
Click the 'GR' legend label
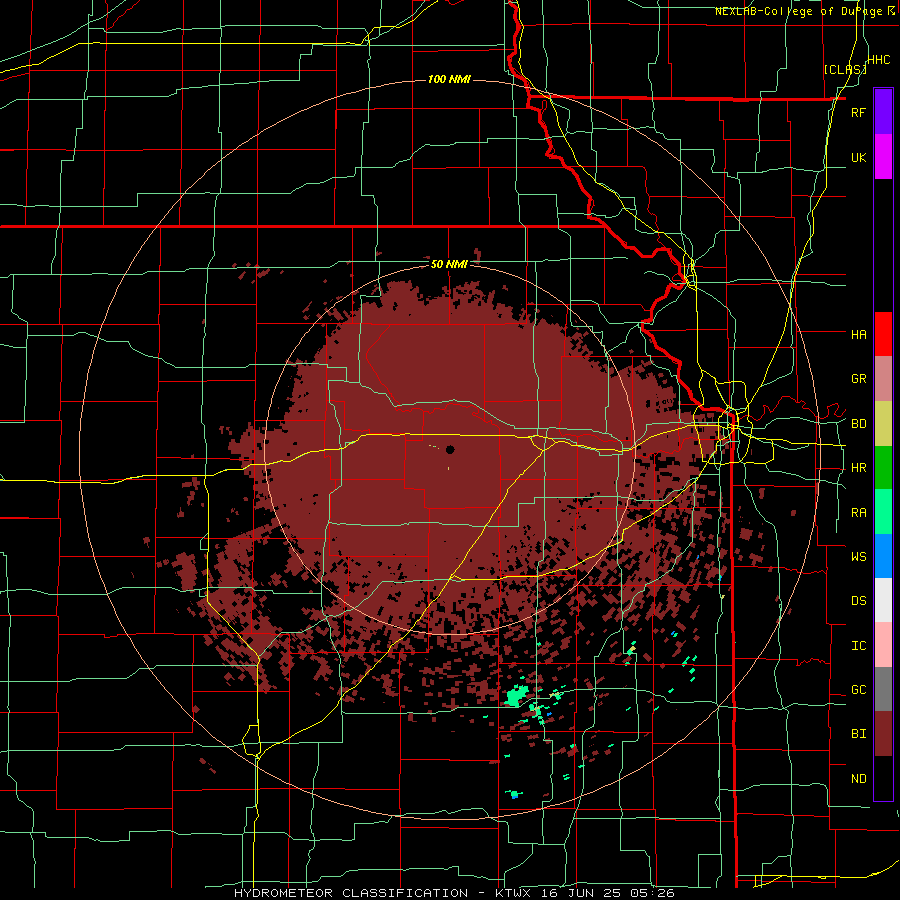[858, 379]
